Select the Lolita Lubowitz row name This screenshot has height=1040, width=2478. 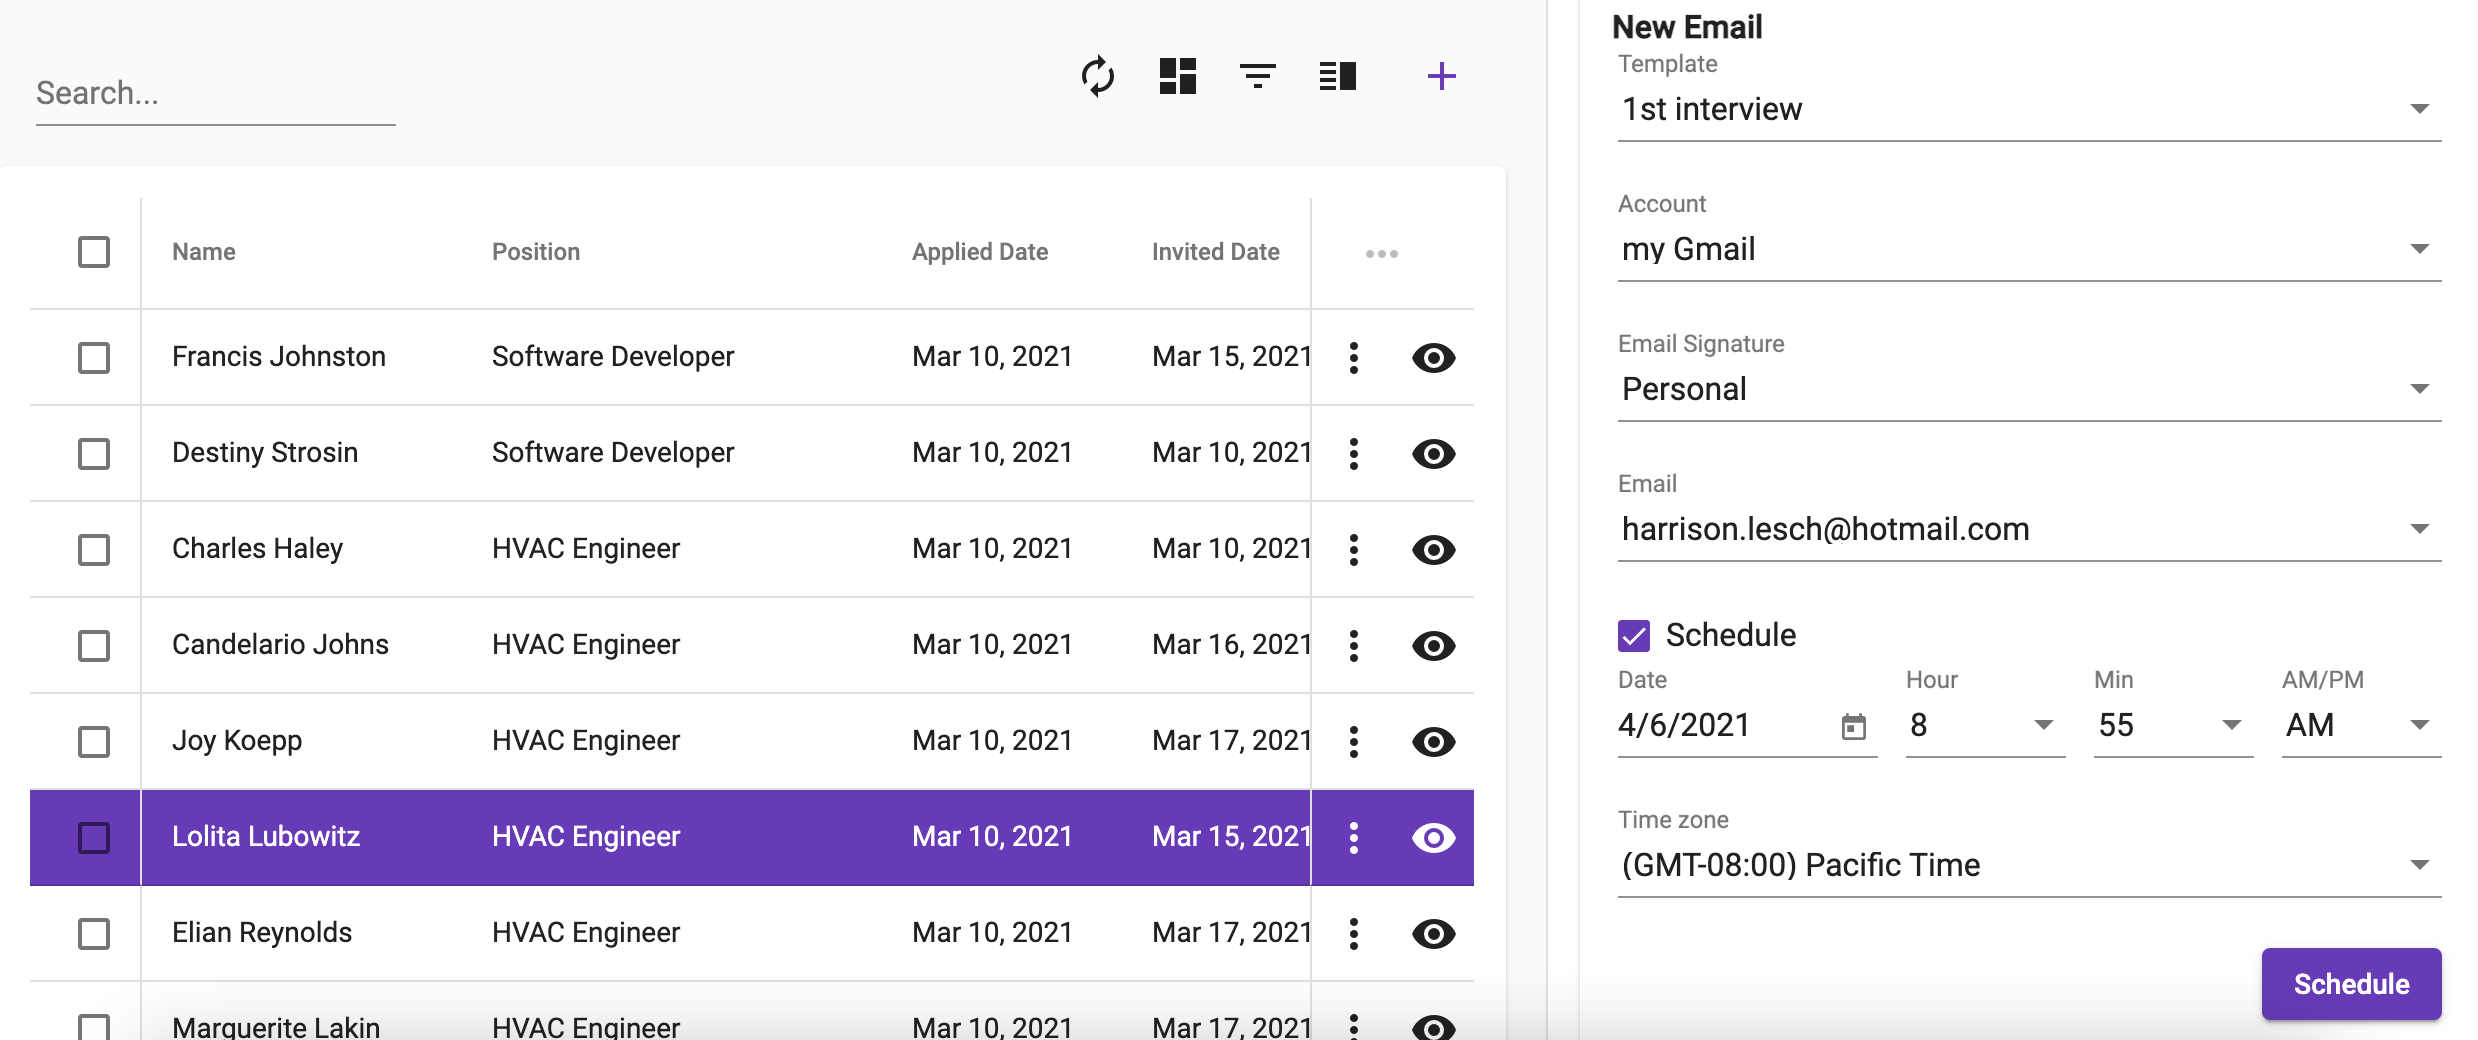pyautogui.click(x=266, y=837)
